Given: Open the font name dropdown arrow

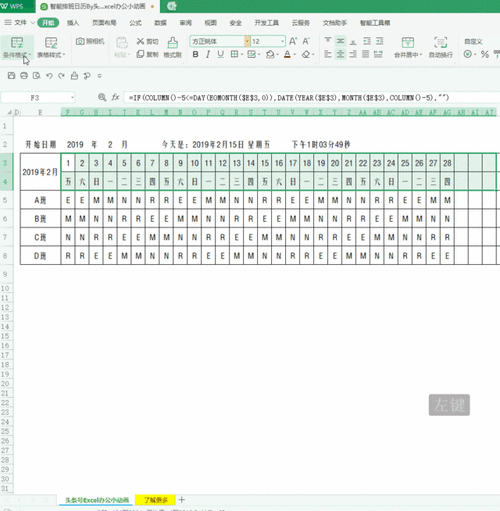Looking at the screenshot, I should point(247,41).
